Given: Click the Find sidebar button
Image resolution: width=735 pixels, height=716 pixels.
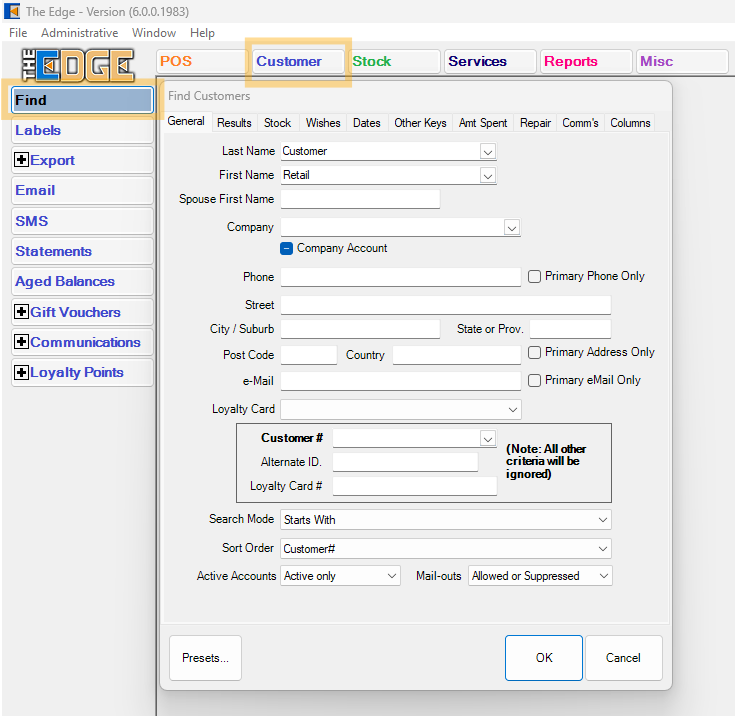Looking at the screenshot, I should click(82, 100).
